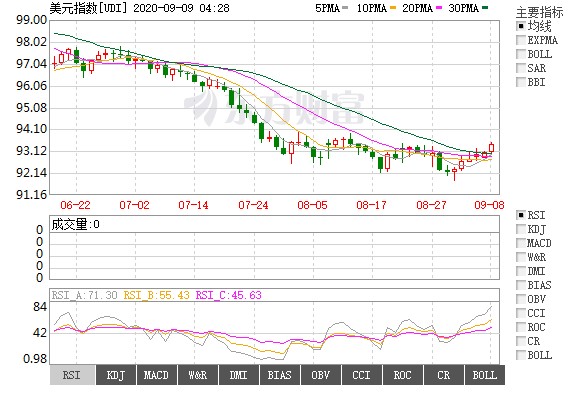Click the 10PMA legend label
Screen dimensions: 571x398
click(x=371, y=8)
